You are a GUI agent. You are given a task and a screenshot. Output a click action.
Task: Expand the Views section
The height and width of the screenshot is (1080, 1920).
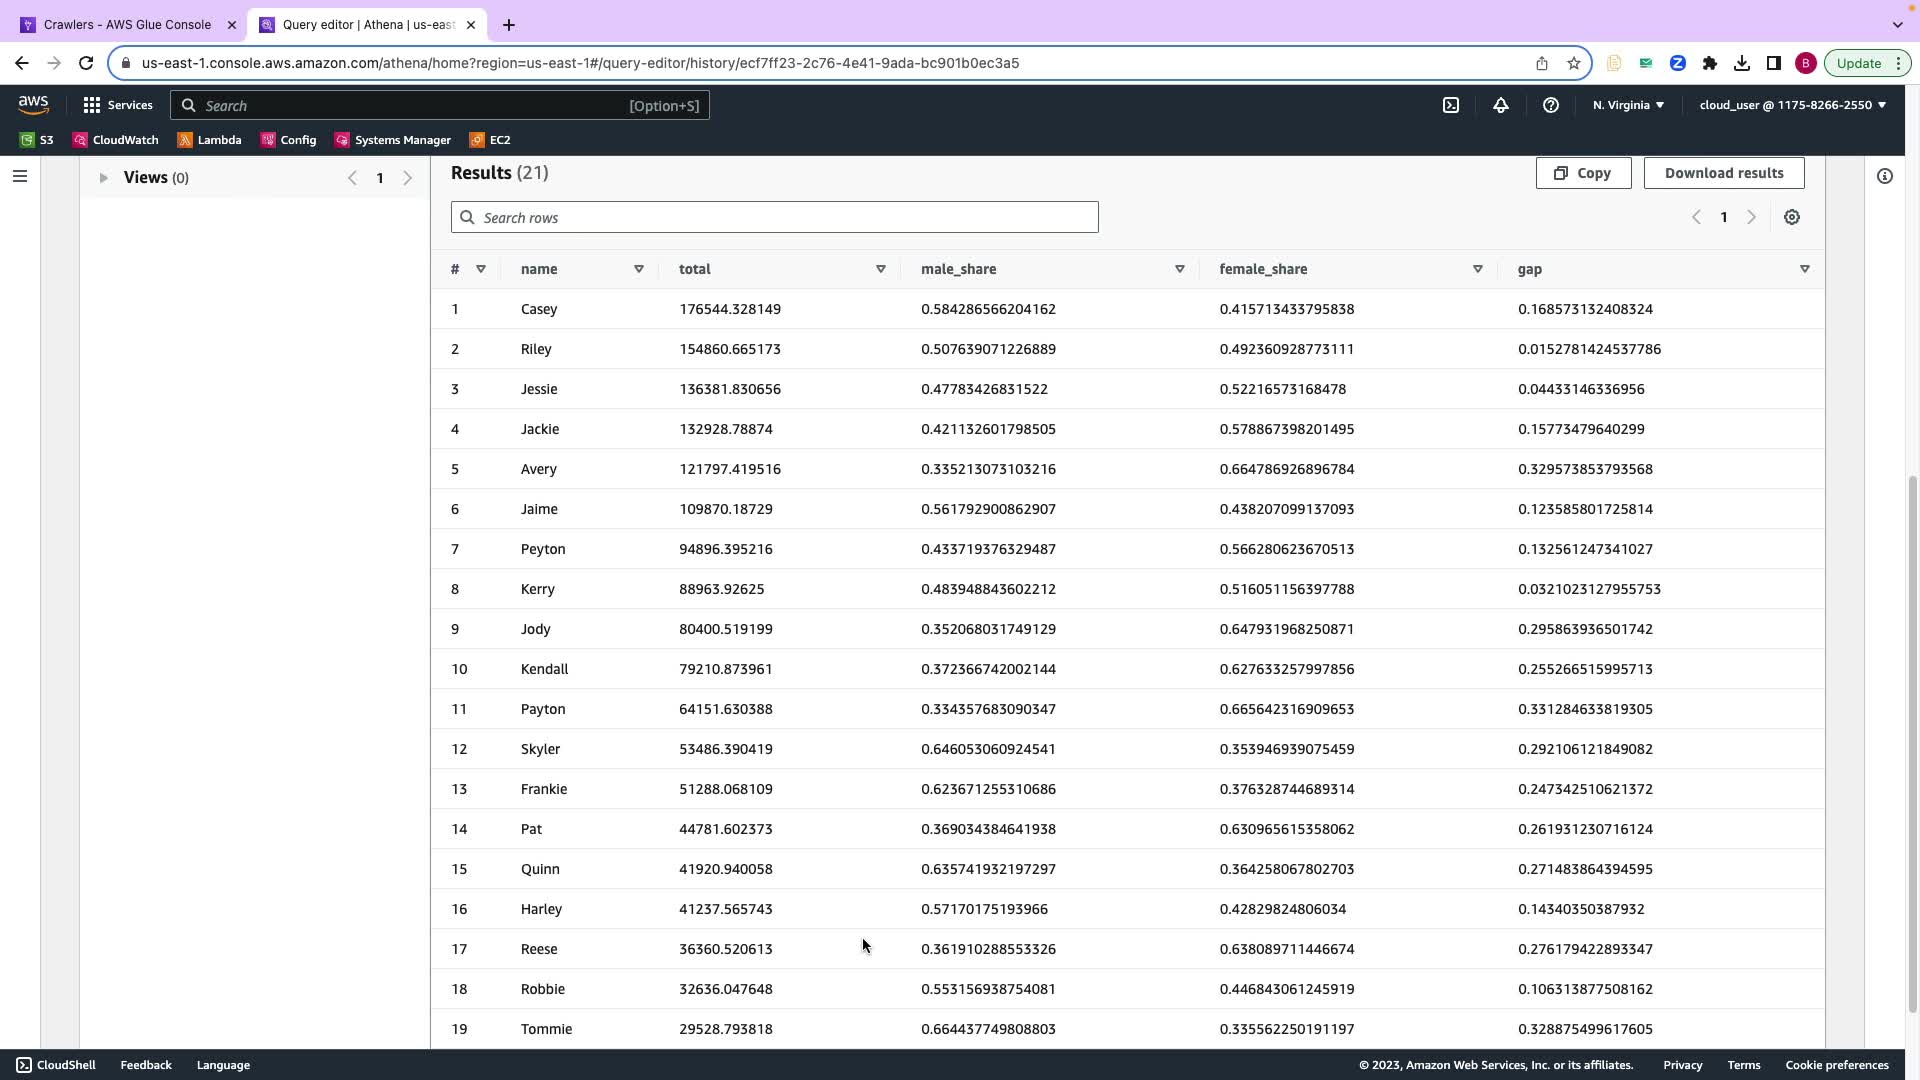[103, 178]
